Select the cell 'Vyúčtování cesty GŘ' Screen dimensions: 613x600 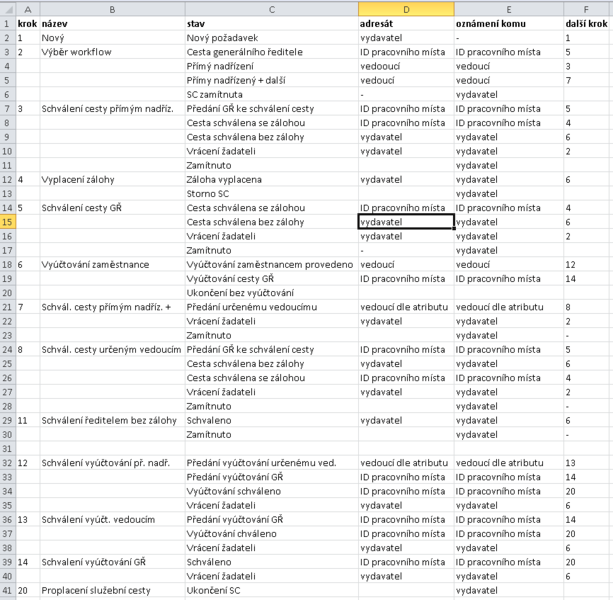[272, 279]
